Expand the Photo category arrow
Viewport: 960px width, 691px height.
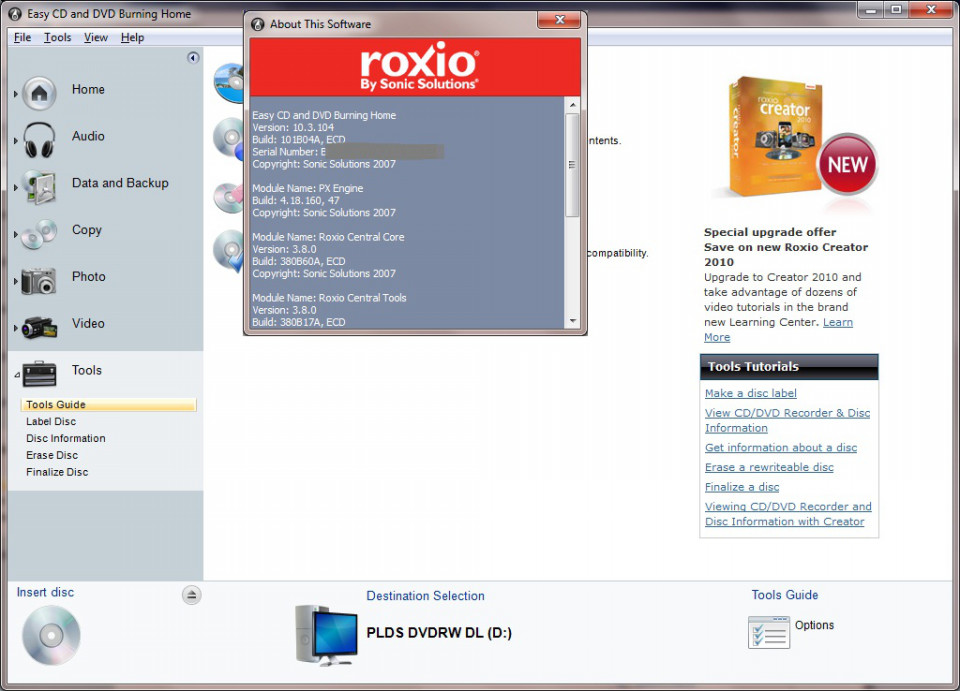click(x=15, y=281)
